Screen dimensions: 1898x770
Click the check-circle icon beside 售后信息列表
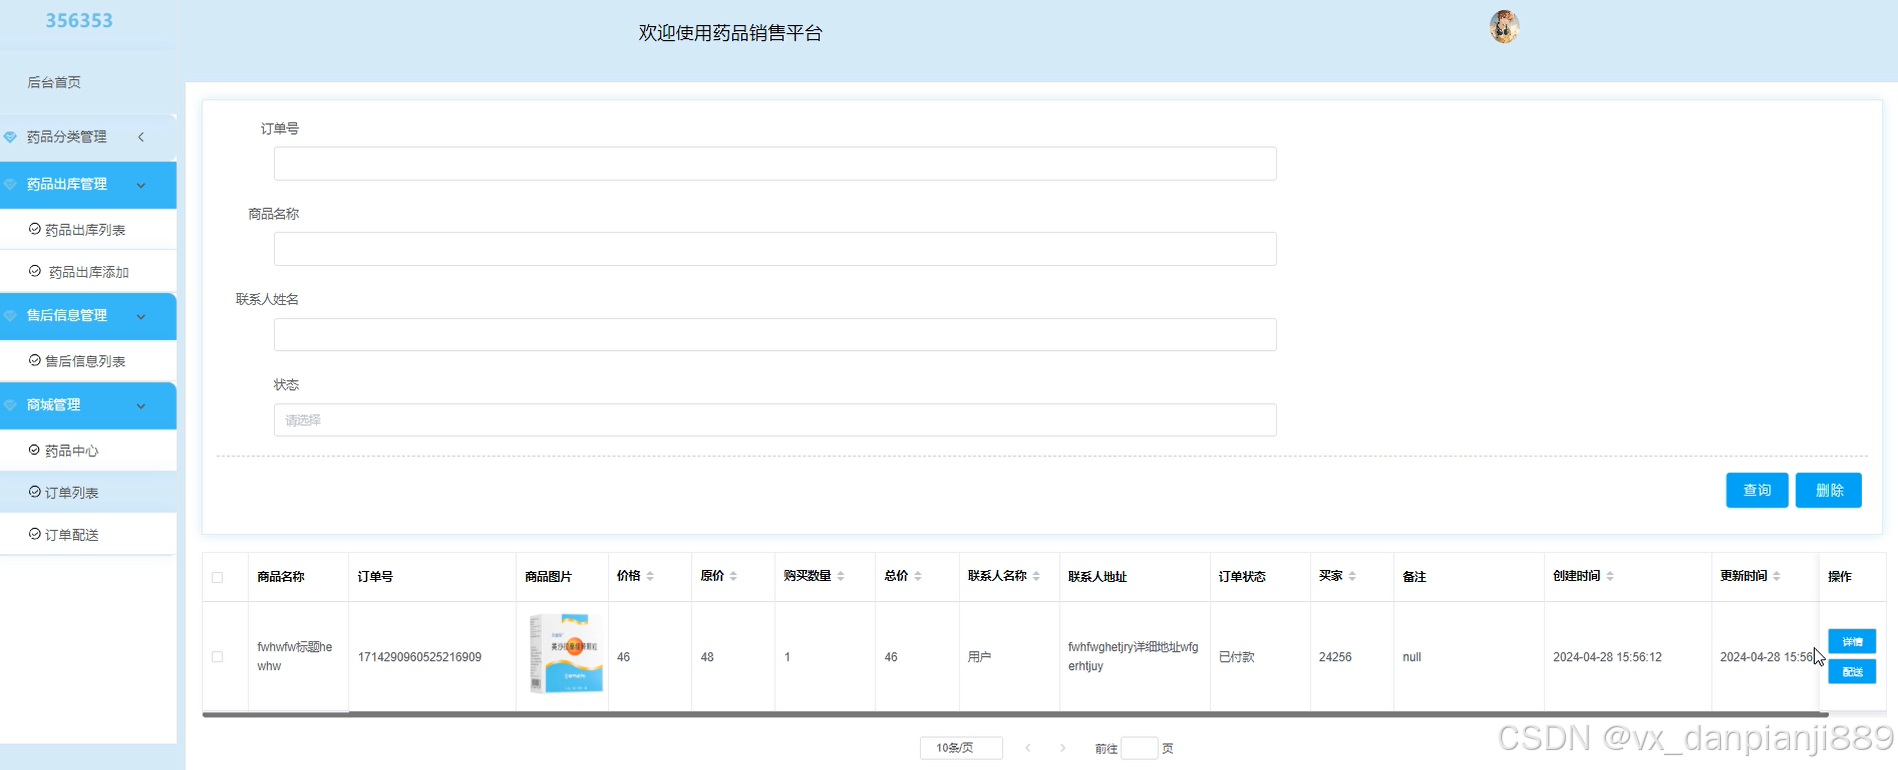pos(35,360)
